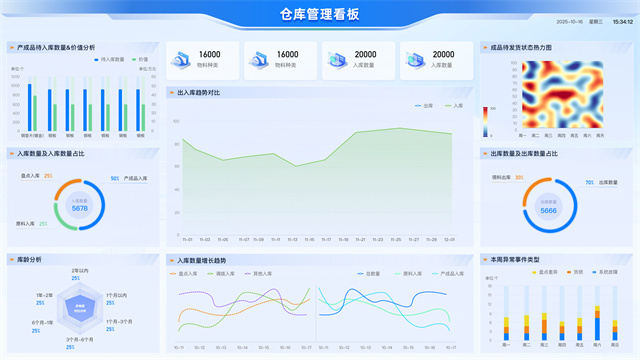Toggle the 系统故障 legend item
This screenshot has width=640, height=360.
click(x=605, y=272)
